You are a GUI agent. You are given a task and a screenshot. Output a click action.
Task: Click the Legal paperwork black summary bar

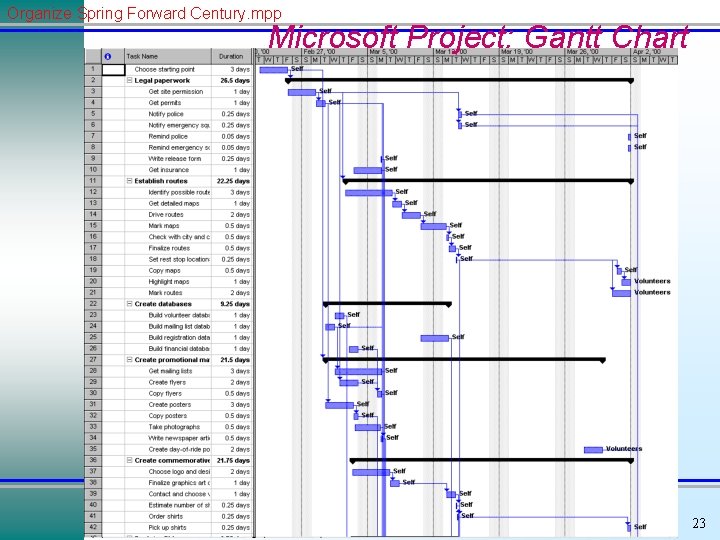[x=459, y=80]
